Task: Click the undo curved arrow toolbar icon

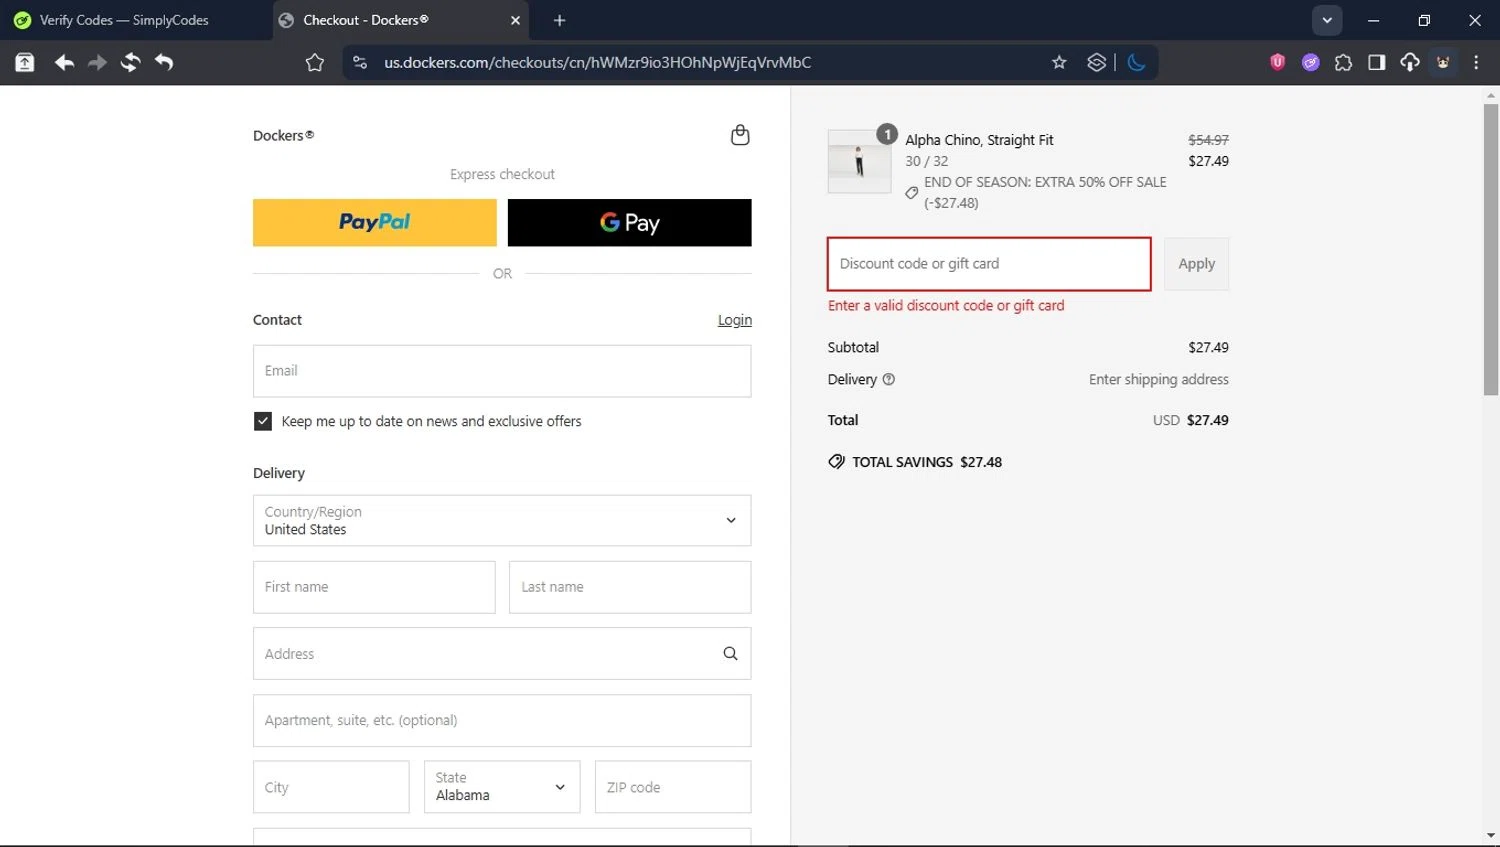Action: [x=164, y=62]
